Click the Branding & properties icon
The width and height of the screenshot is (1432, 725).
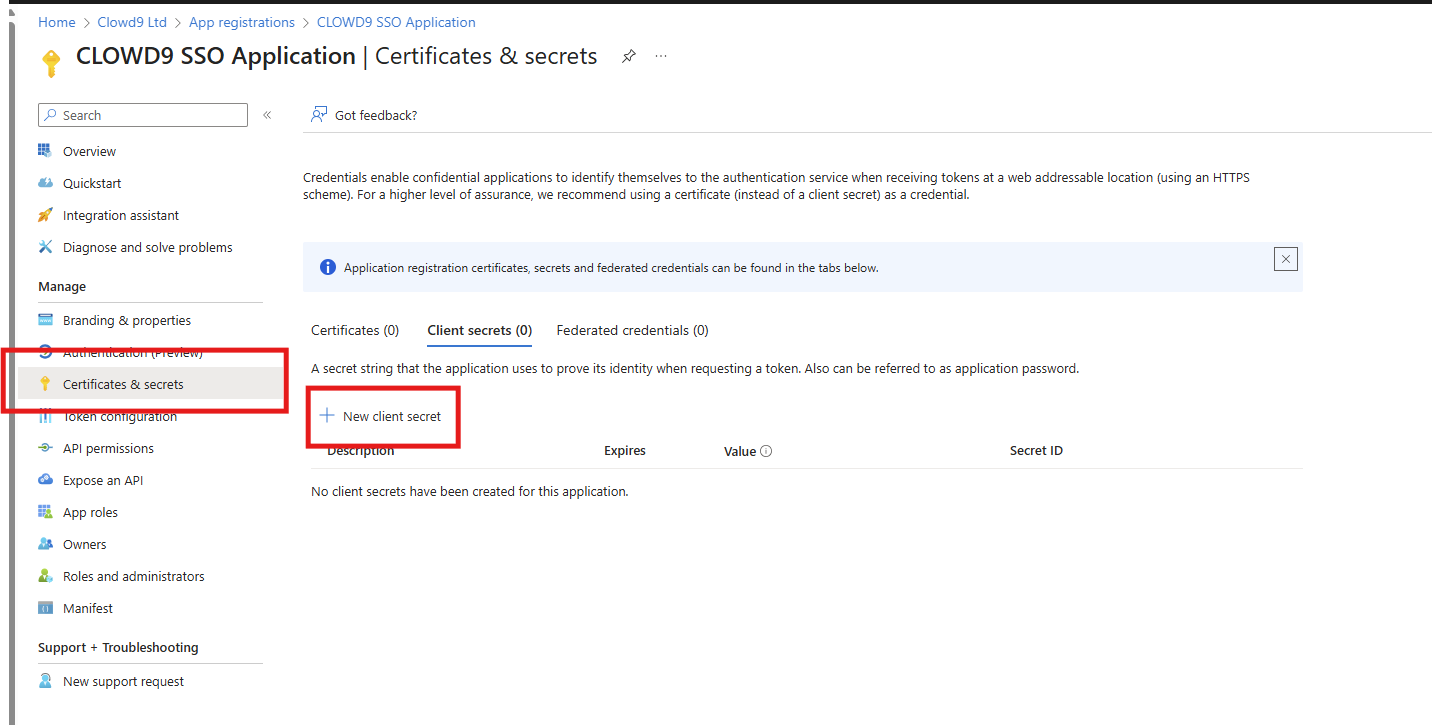(x=45, y=320)
